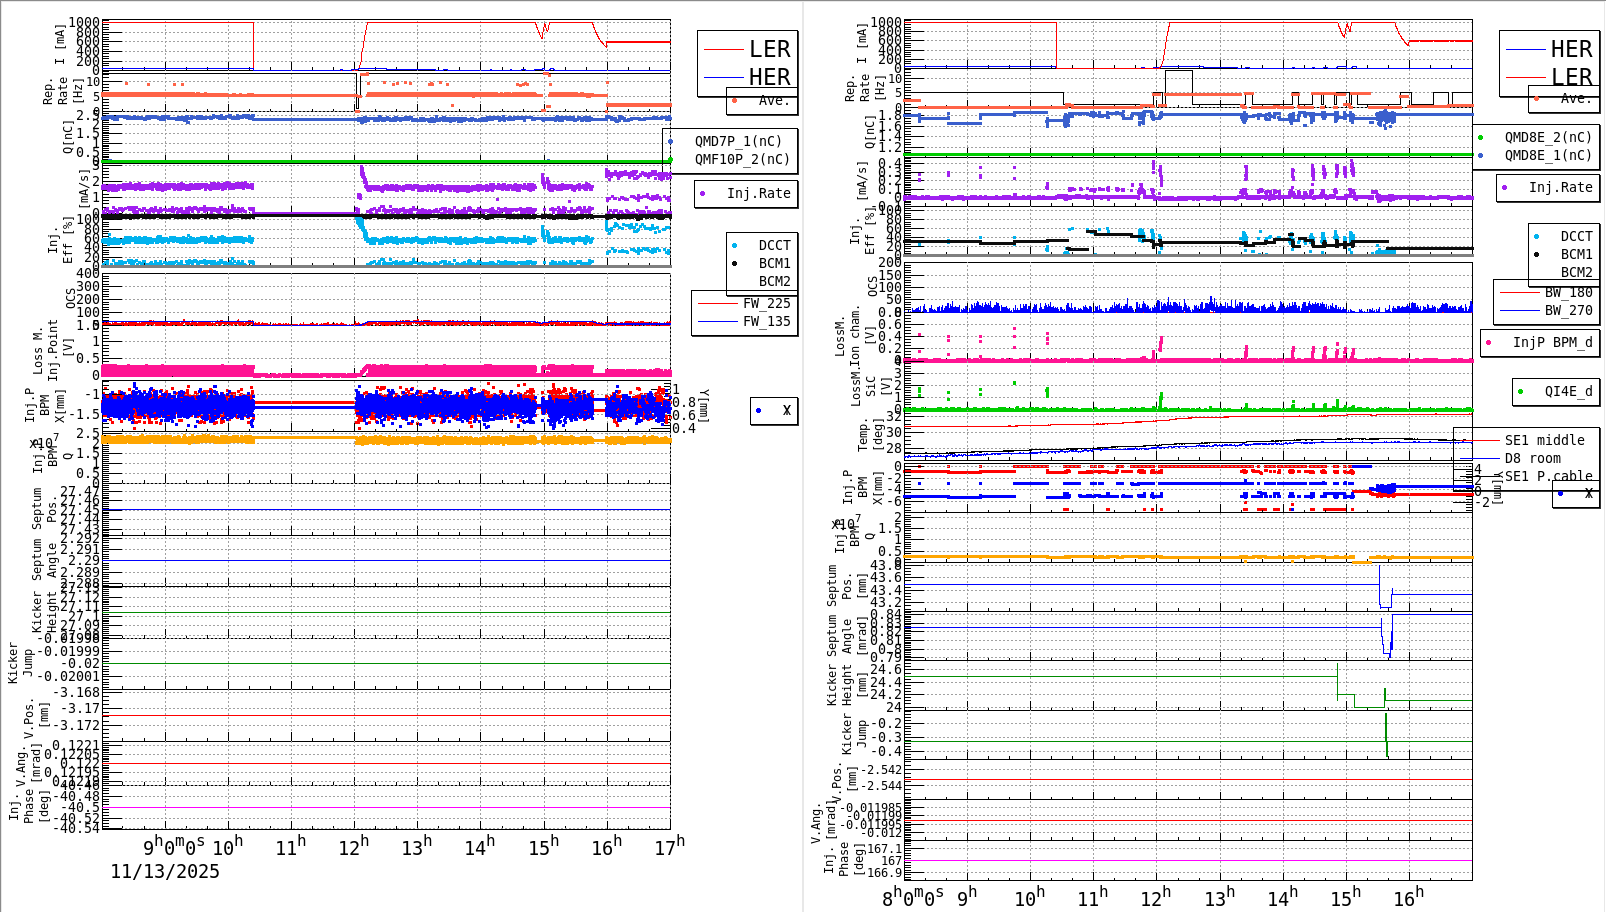Click the green QI4E_d legend marker
Viewport: 1606px width, 912px height.
coord(1522,392)
